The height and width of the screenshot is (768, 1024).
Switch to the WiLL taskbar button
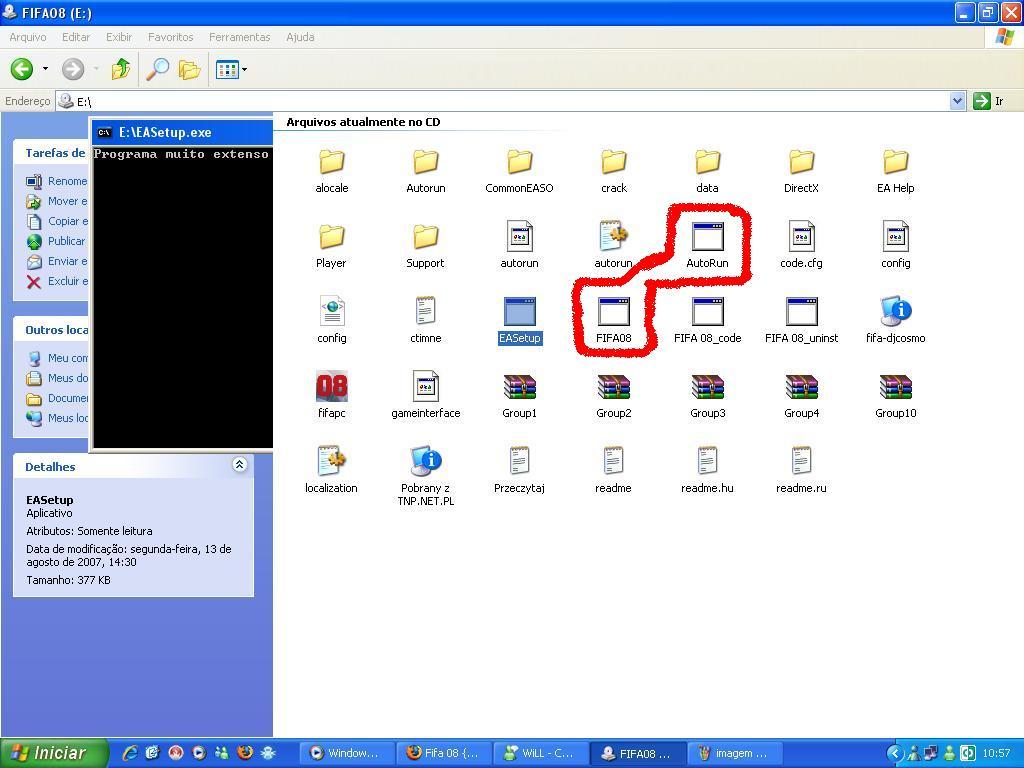pos(540,753)
